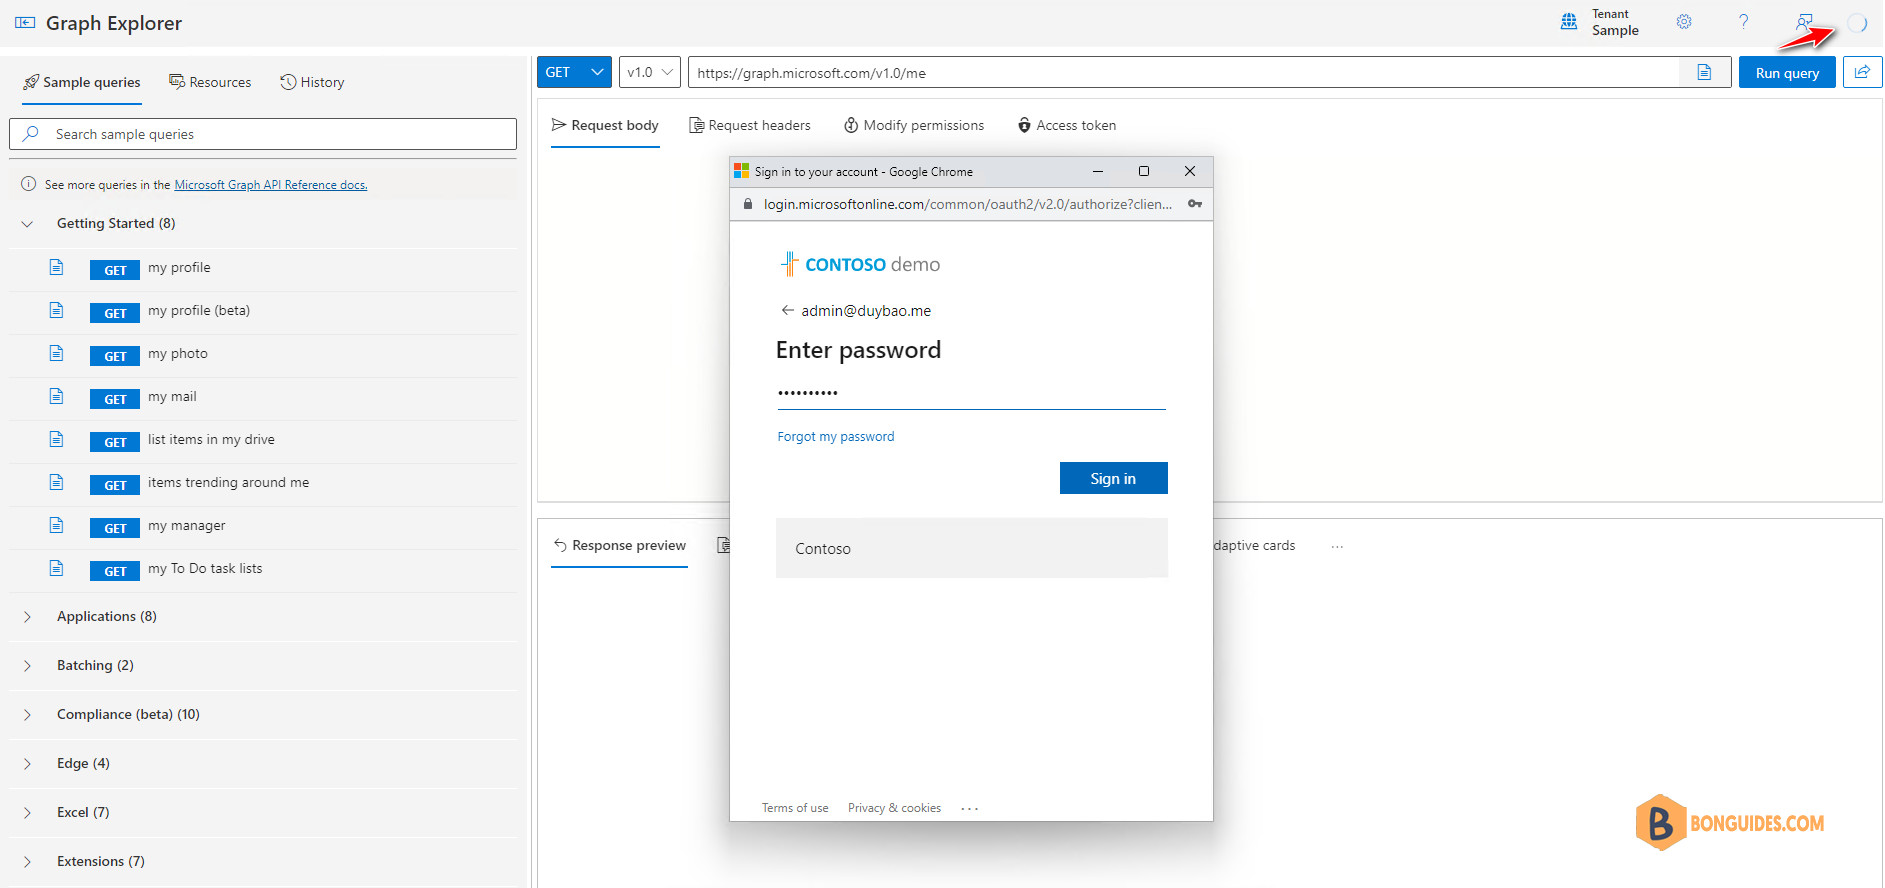This screenshot has width=1885, height=888.
Task: Switch to the Resources tab
Action: point(210,82)
